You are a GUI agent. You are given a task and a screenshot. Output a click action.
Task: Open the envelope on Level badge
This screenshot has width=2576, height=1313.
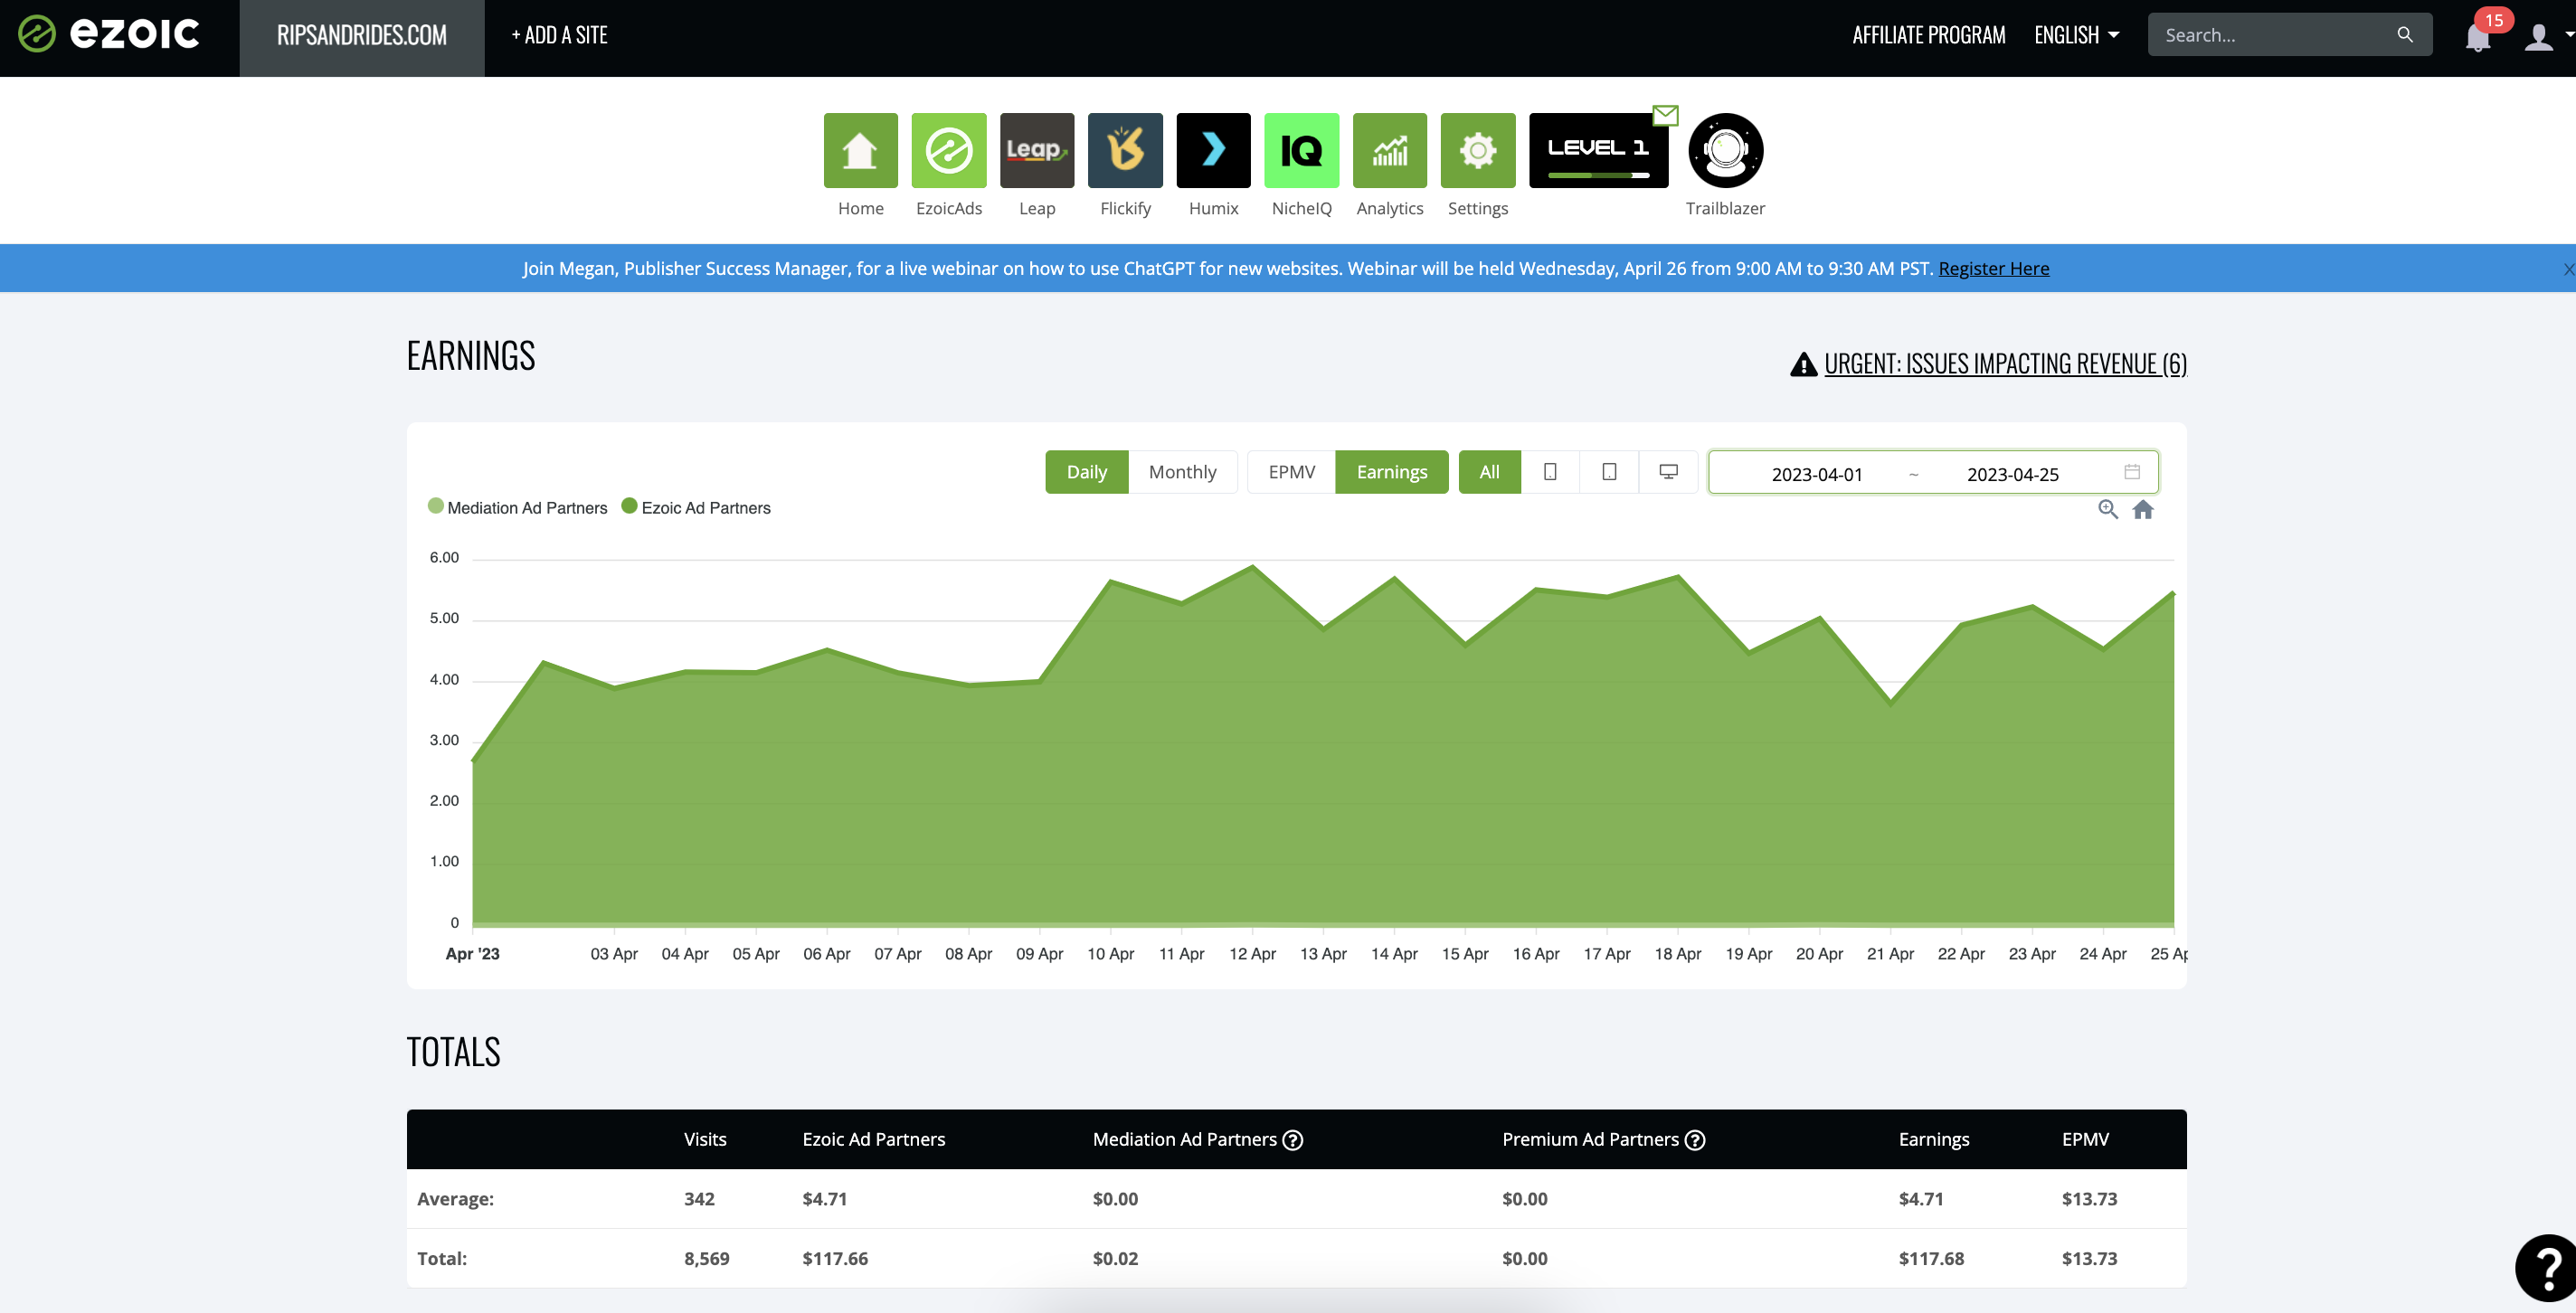[1665, 115]
